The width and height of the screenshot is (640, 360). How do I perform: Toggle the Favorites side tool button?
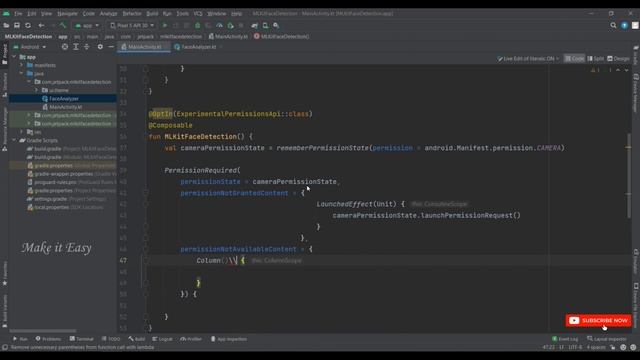[4, 273]
